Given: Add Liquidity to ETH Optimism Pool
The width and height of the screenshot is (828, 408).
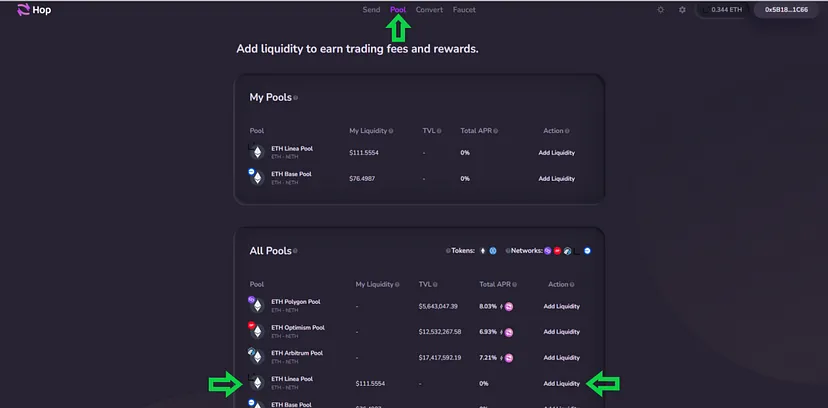Looking at the screenshot, I should (561, 331).
